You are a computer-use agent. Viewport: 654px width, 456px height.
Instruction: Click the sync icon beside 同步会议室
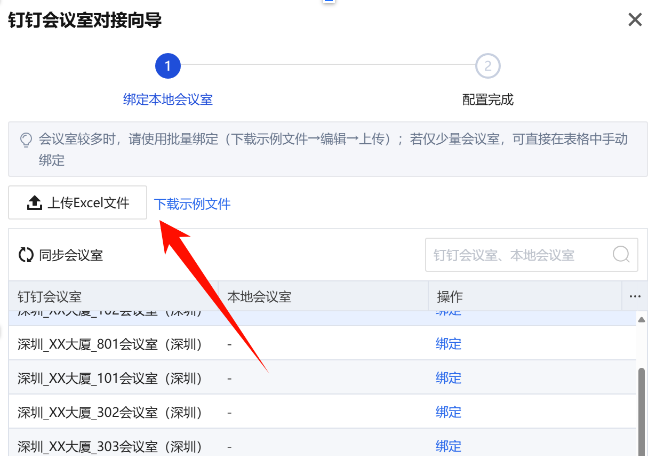point(26,255)
